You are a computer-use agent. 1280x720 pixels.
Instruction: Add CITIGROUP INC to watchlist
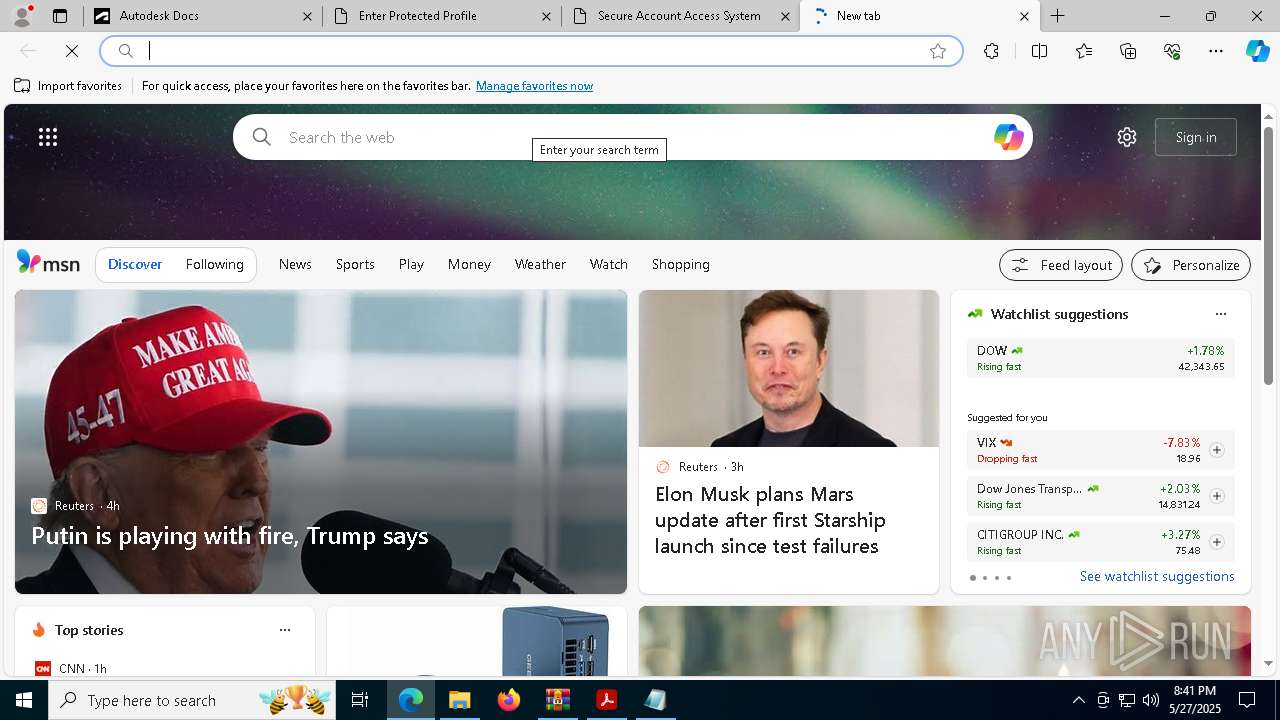tap(1216, 542)
